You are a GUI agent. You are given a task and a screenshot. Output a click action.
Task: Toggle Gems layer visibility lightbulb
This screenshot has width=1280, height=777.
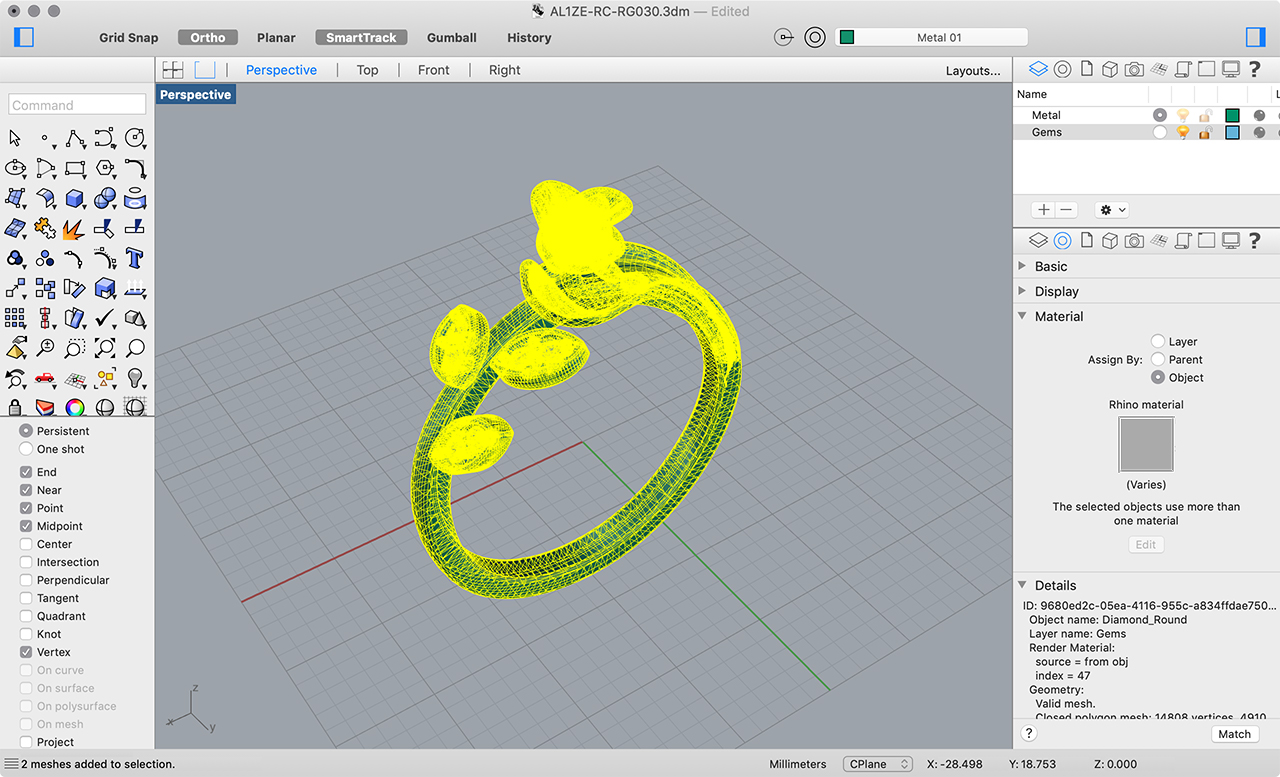coord(1183,132)
